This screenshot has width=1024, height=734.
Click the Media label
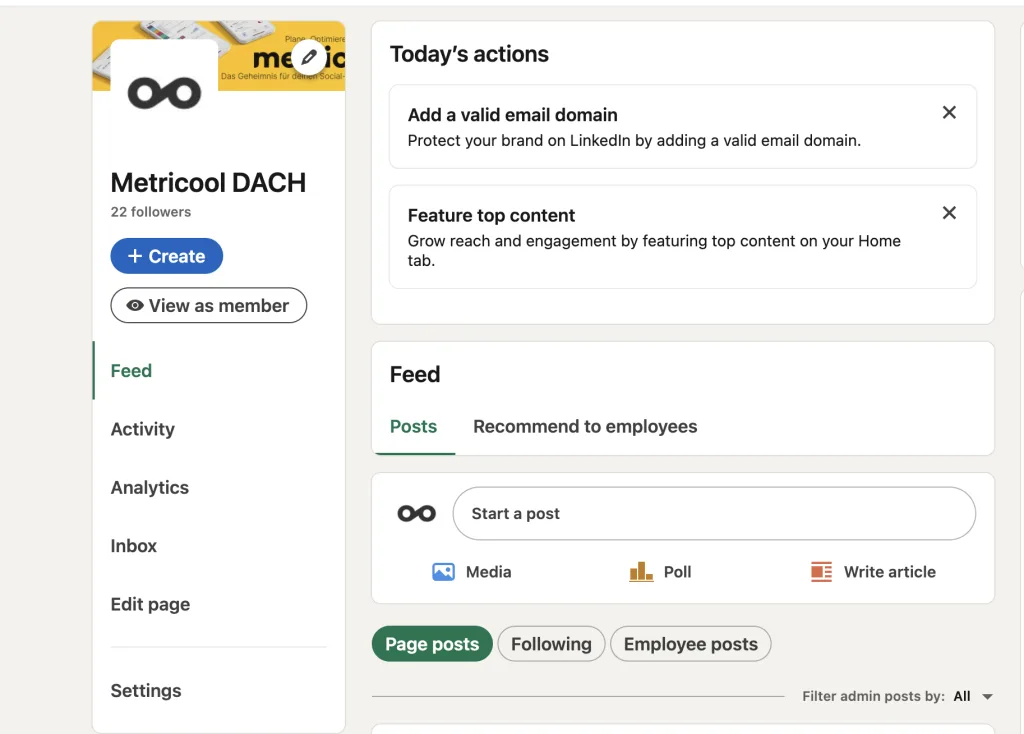click(488, 572)
